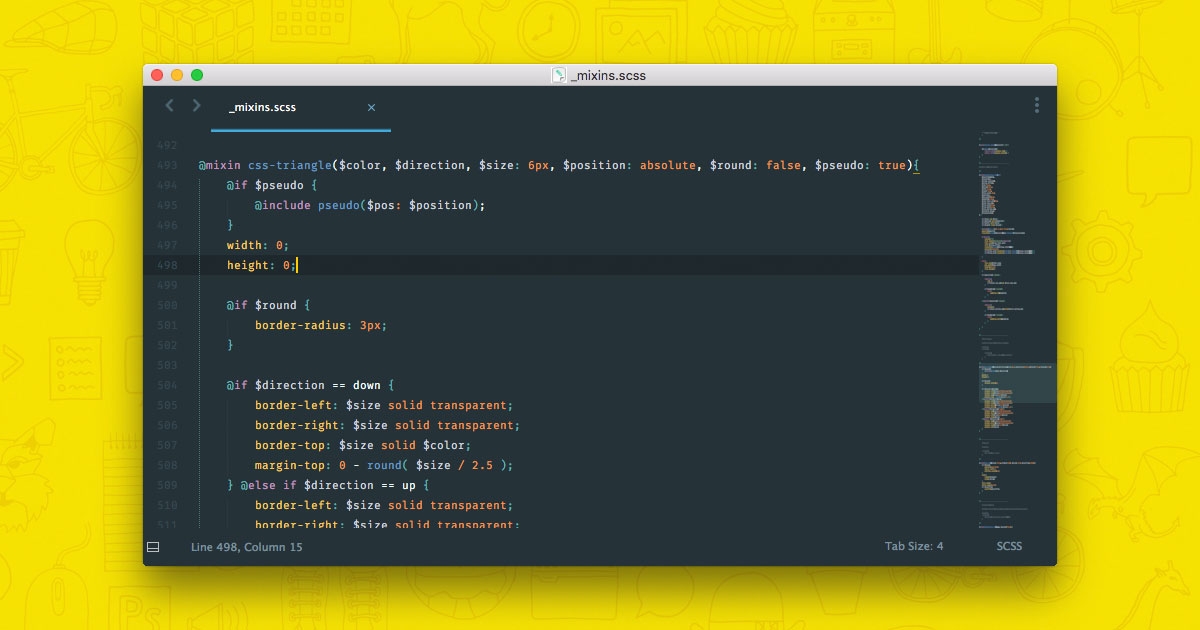
Task: Click the back navigation arrow in tab bar
Action: pyautogui.click(x=169, y=106)
